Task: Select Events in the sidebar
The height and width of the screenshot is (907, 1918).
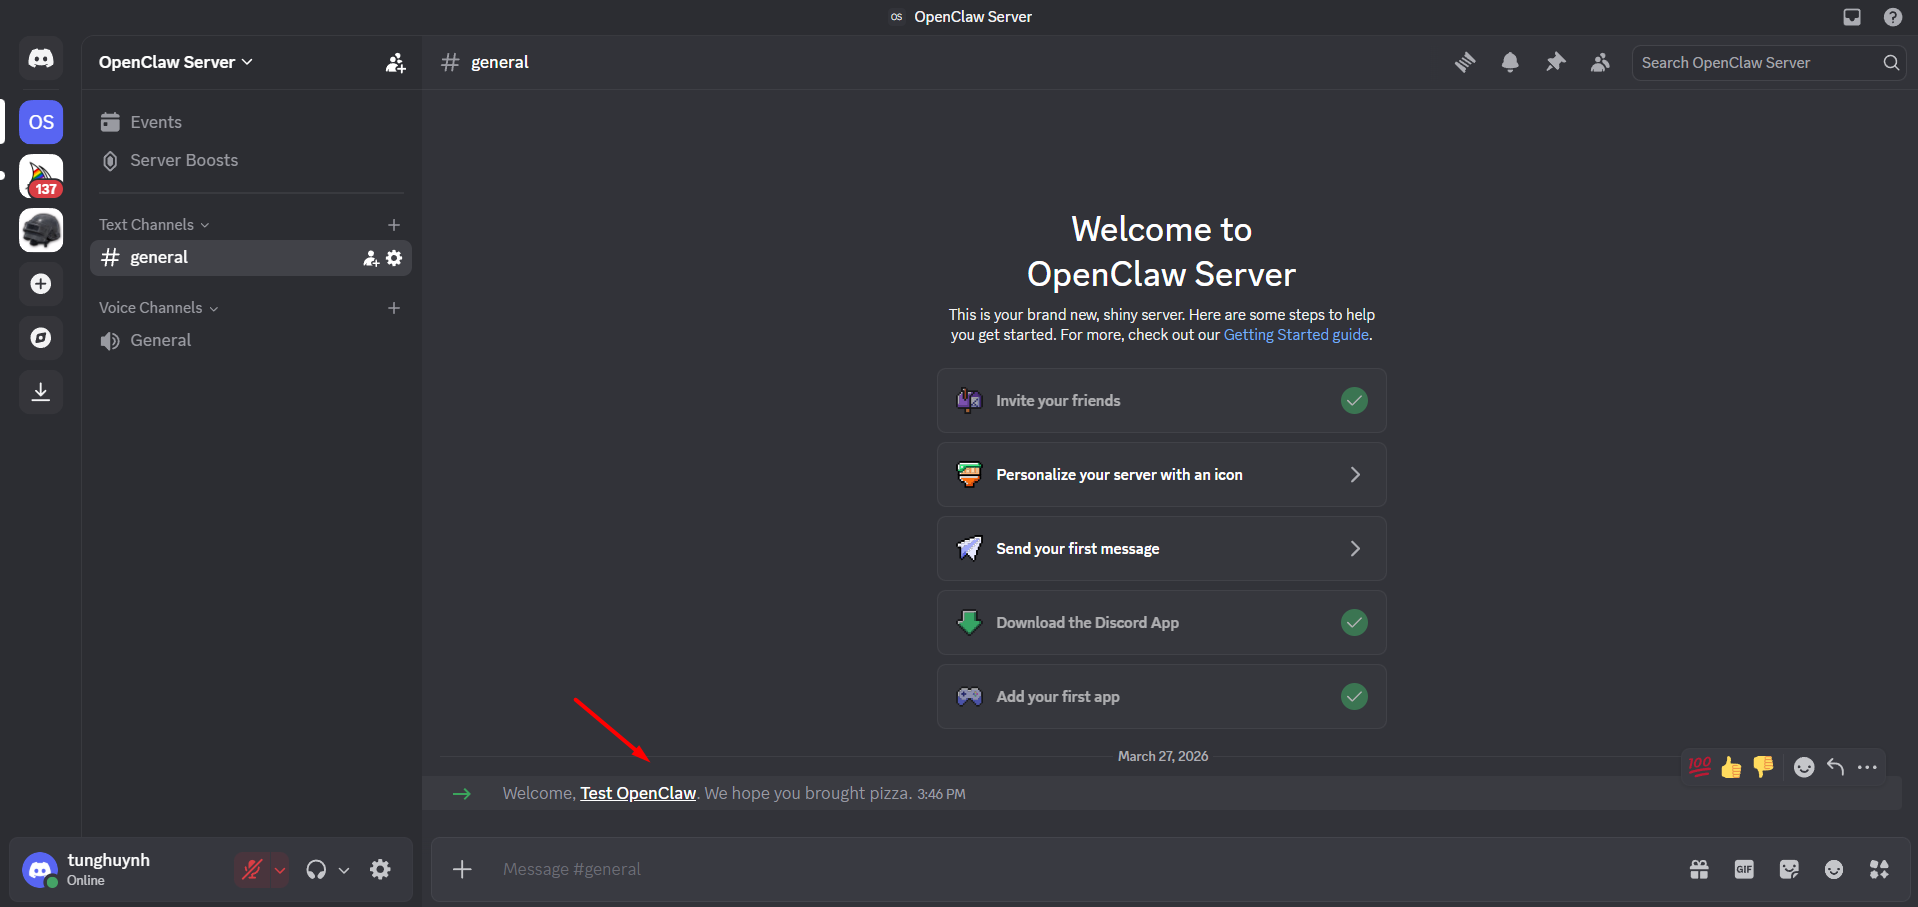Action: pyautogui.click(x=155, y=121)
